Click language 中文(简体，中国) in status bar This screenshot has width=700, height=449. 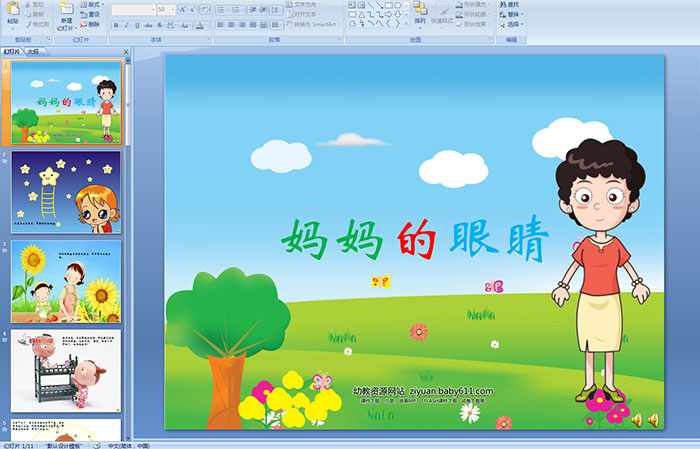click(129, 445)
